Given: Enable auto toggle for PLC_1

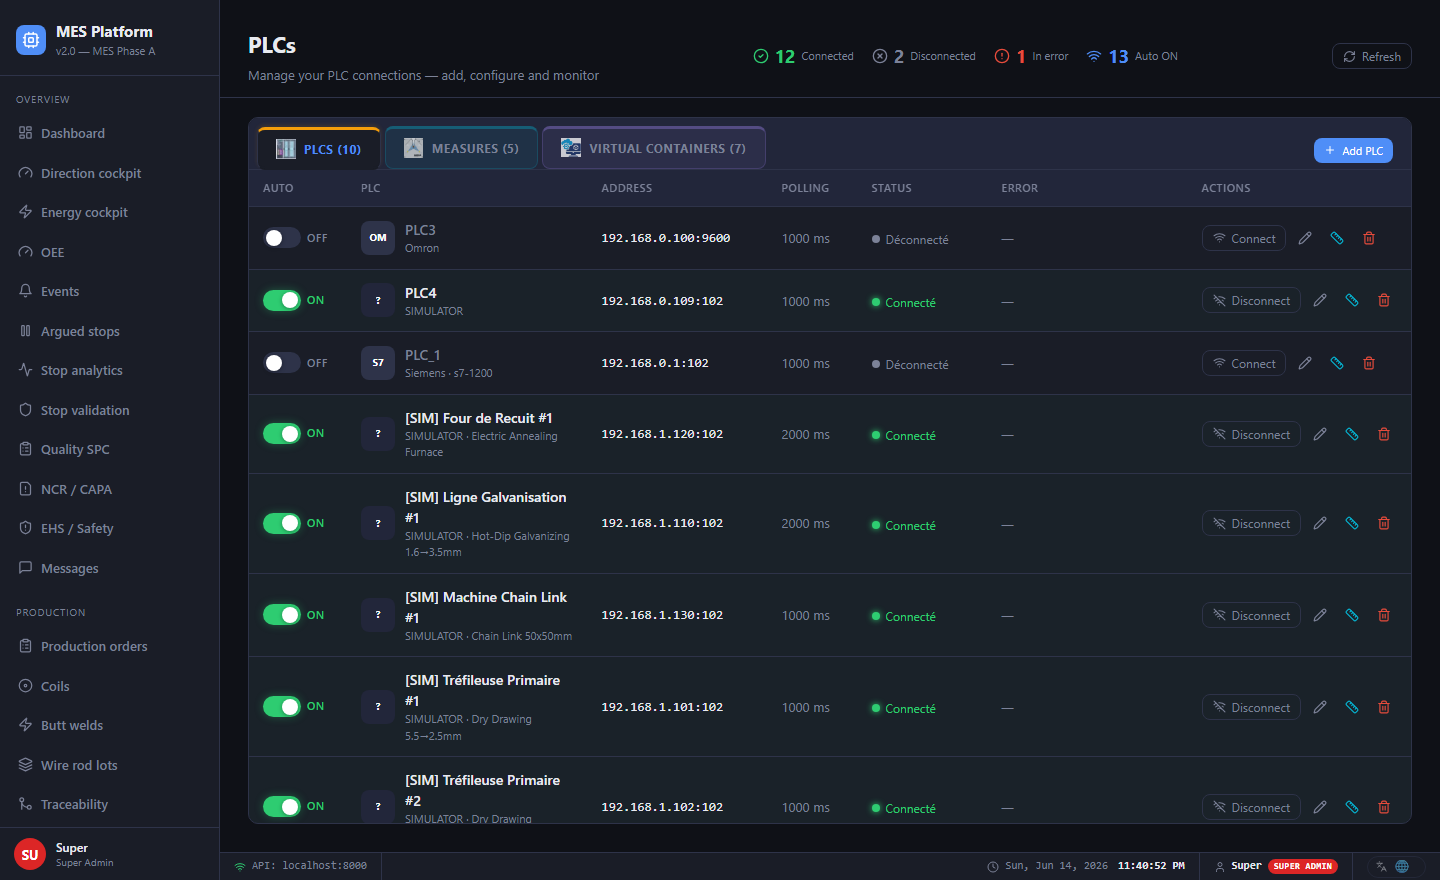Looking at the screenshot, I should coord(282,363).
